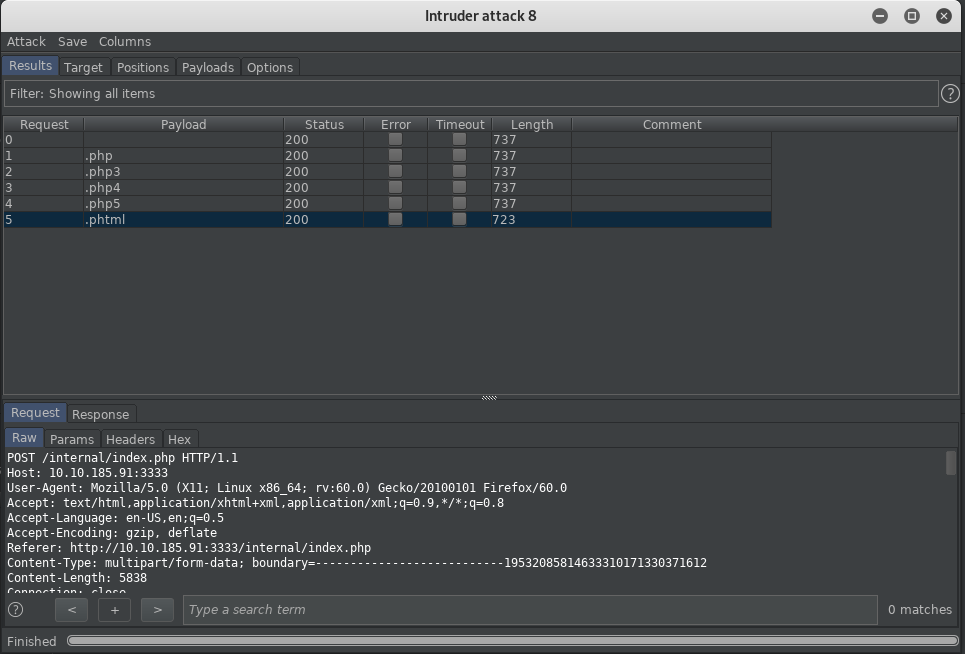Select the .php4 payload cell
This screenshot has width=965, height=654.
tap(183, 188)
